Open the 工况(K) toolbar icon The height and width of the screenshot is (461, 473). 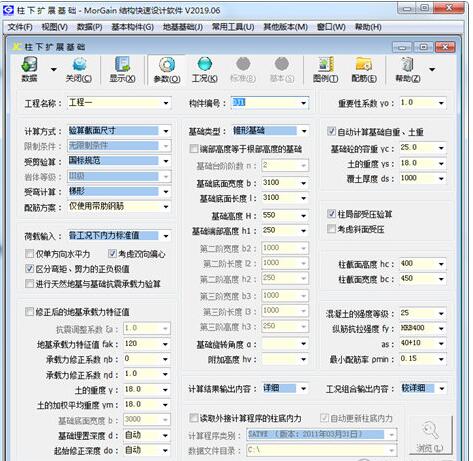click(205, 70)
